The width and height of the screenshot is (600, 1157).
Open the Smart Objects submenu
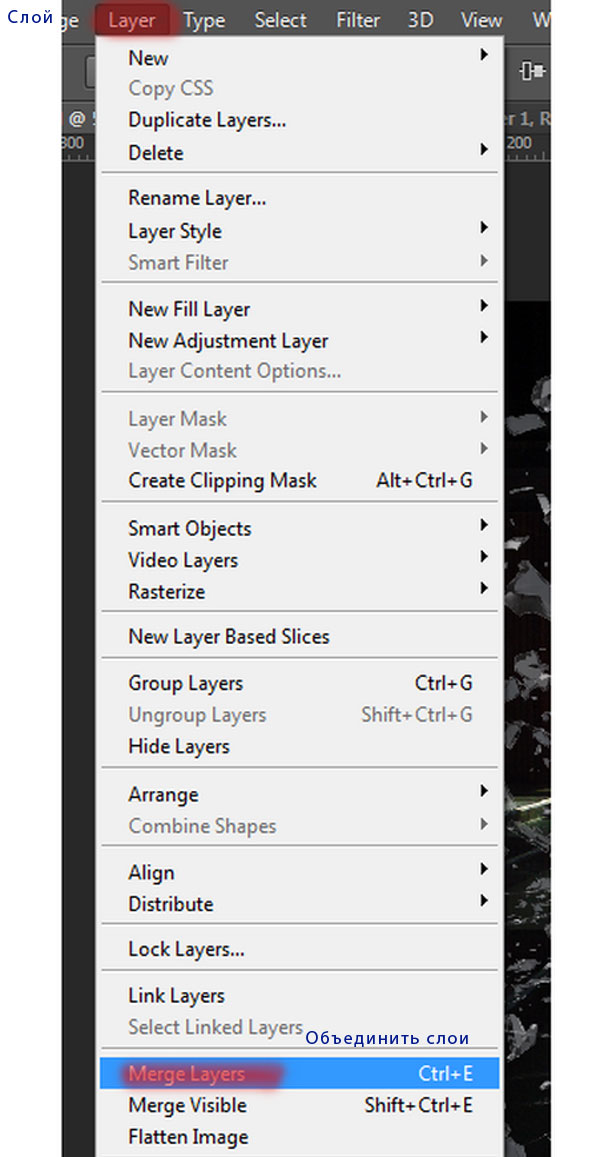pos(300,528)
